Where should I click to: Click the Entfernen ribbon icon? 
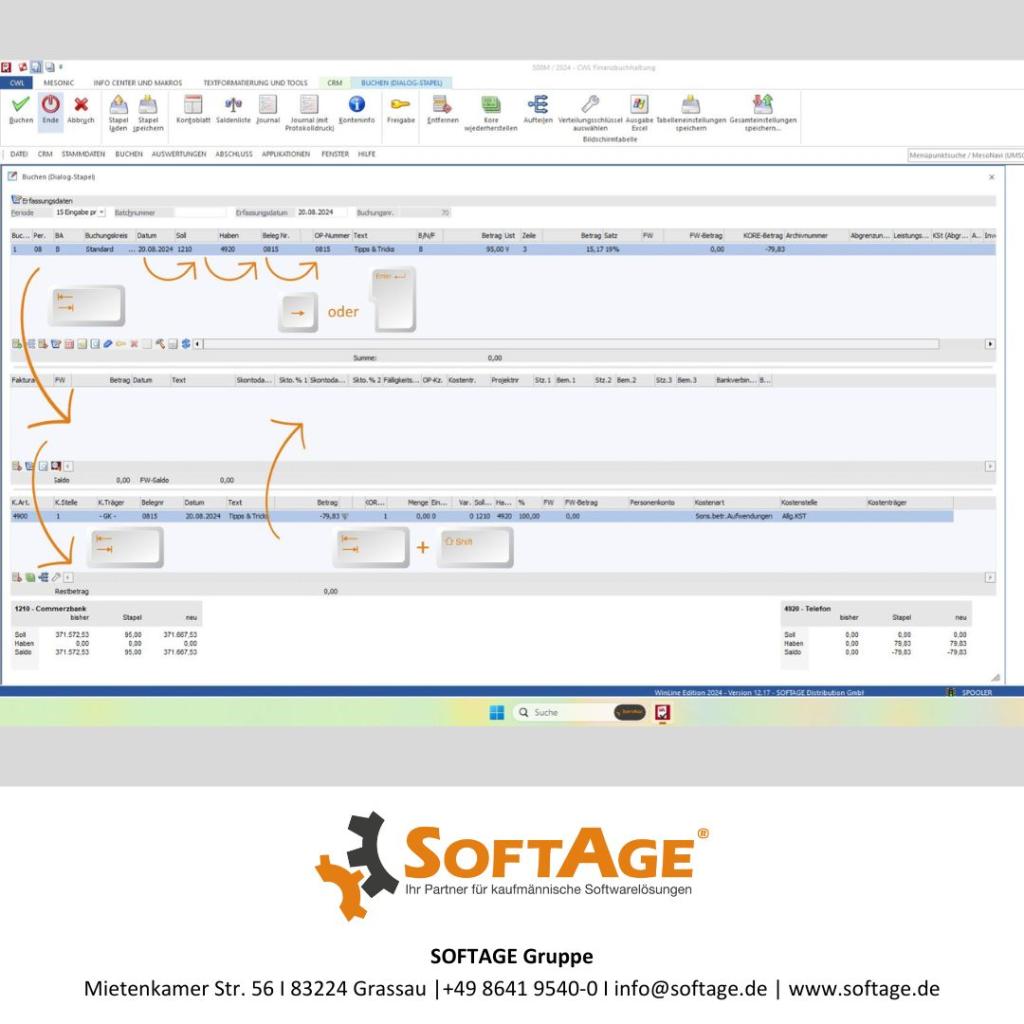443,109
